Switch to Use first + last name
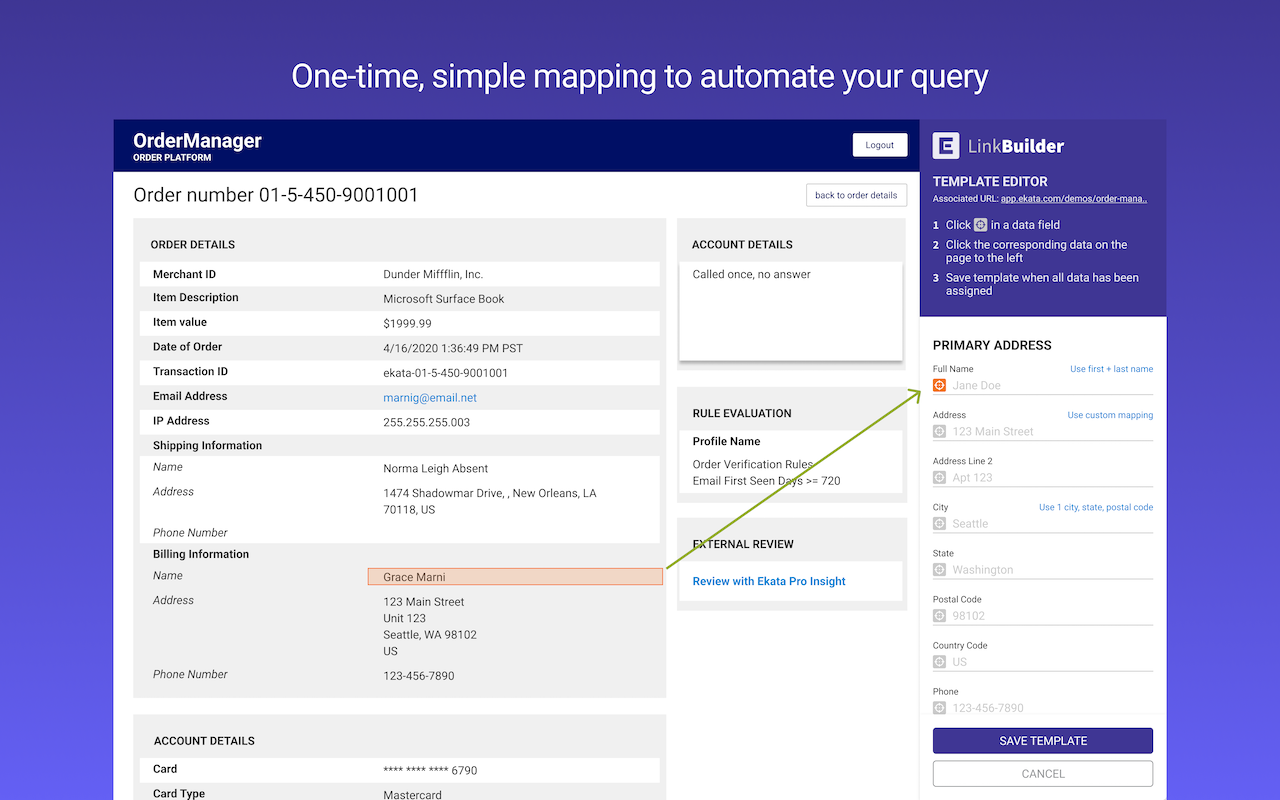The image size is (1280, 800). click(1111, 369)
